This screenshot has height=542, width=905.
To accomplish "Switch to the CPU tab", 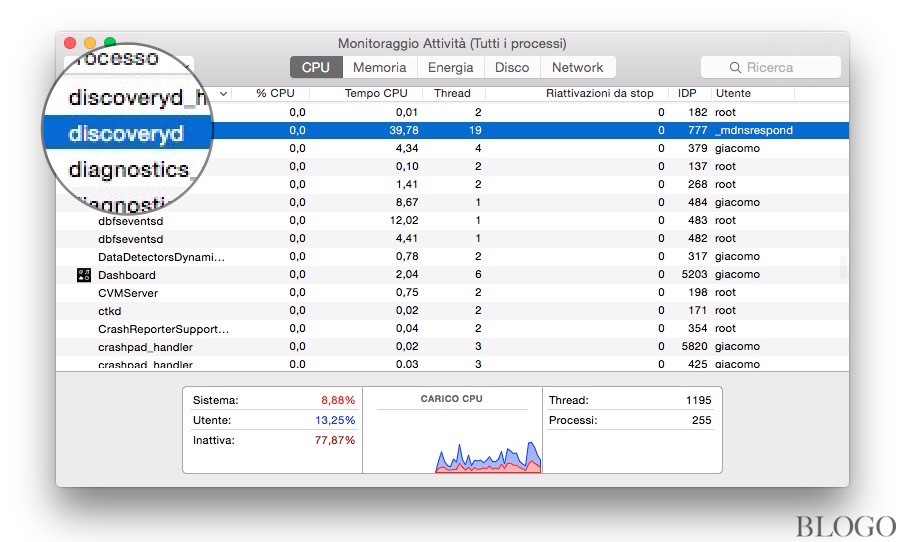I will pyautogui.click(x=316, y=68).
